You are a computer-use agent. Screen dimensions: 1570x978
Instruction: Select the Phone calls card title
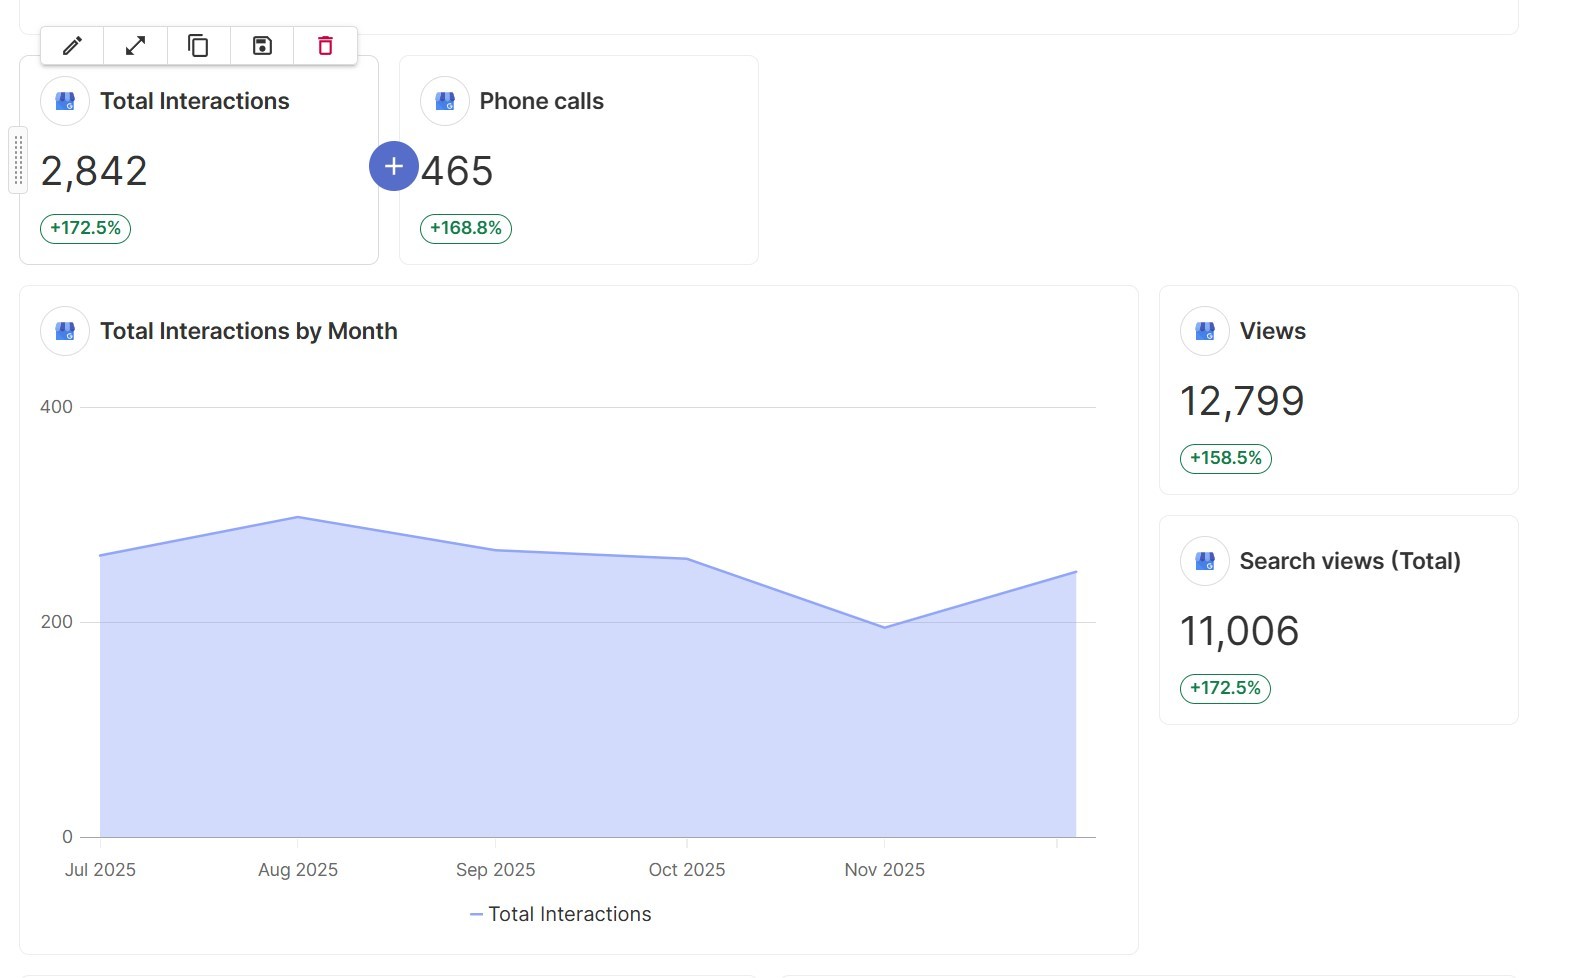tap(542, 101)
